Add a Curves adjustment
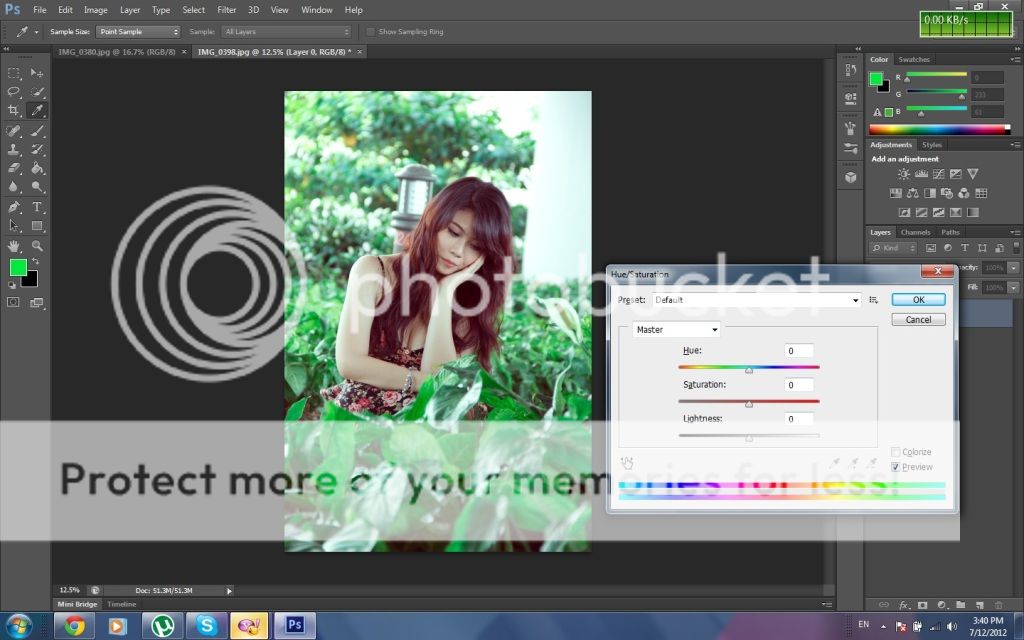This screenshot has width=1024, height=640. pyautogui.click(x=938, y=174)
